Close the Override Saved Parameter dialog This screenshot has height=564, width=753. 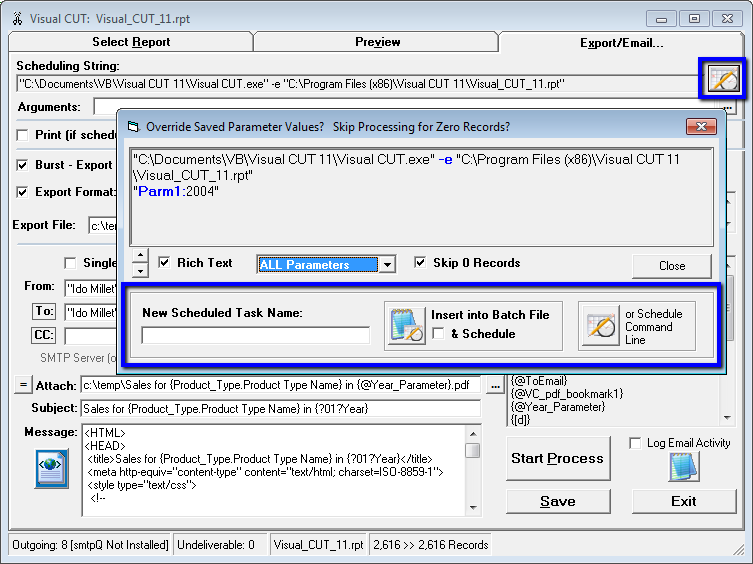701,126
